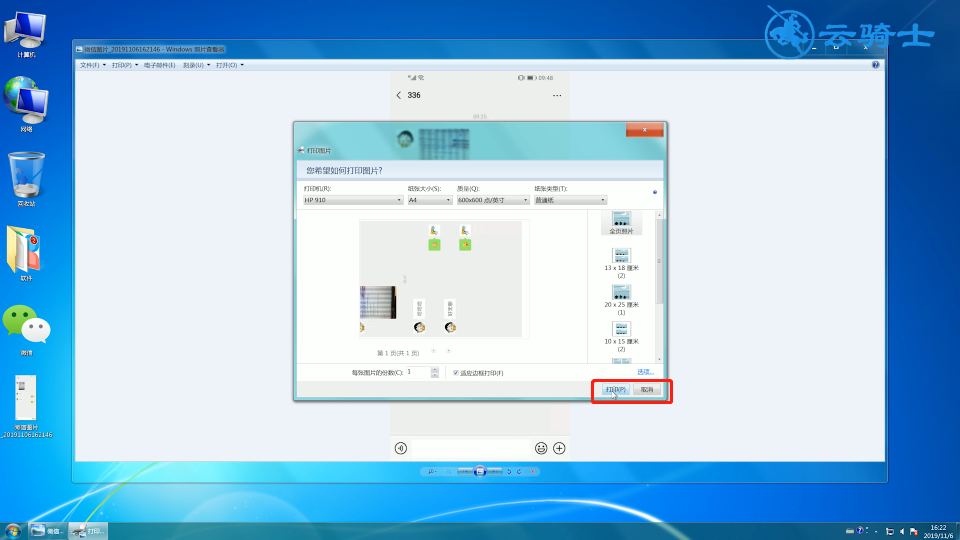The width and height of the screenshot is (960, 540).
Task: Select the 20 x 25 cm layout
Action: pyautogui.click(x=621, y=300)
